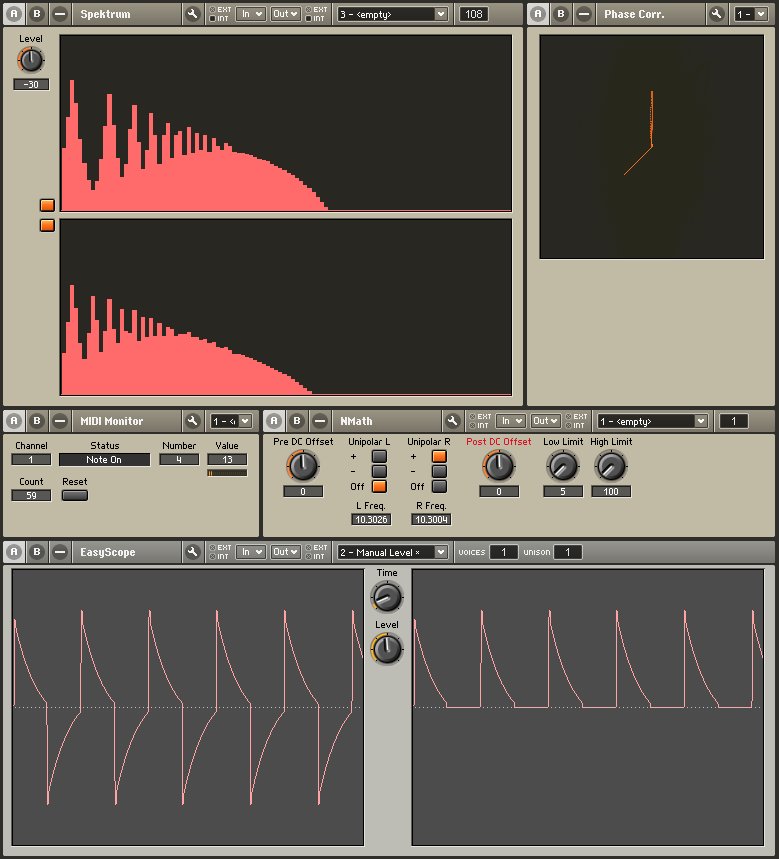Toggle Unipolar R plus button
Image resolution: width=779 pixels, height=859 pixels.
tap(439, 456)
